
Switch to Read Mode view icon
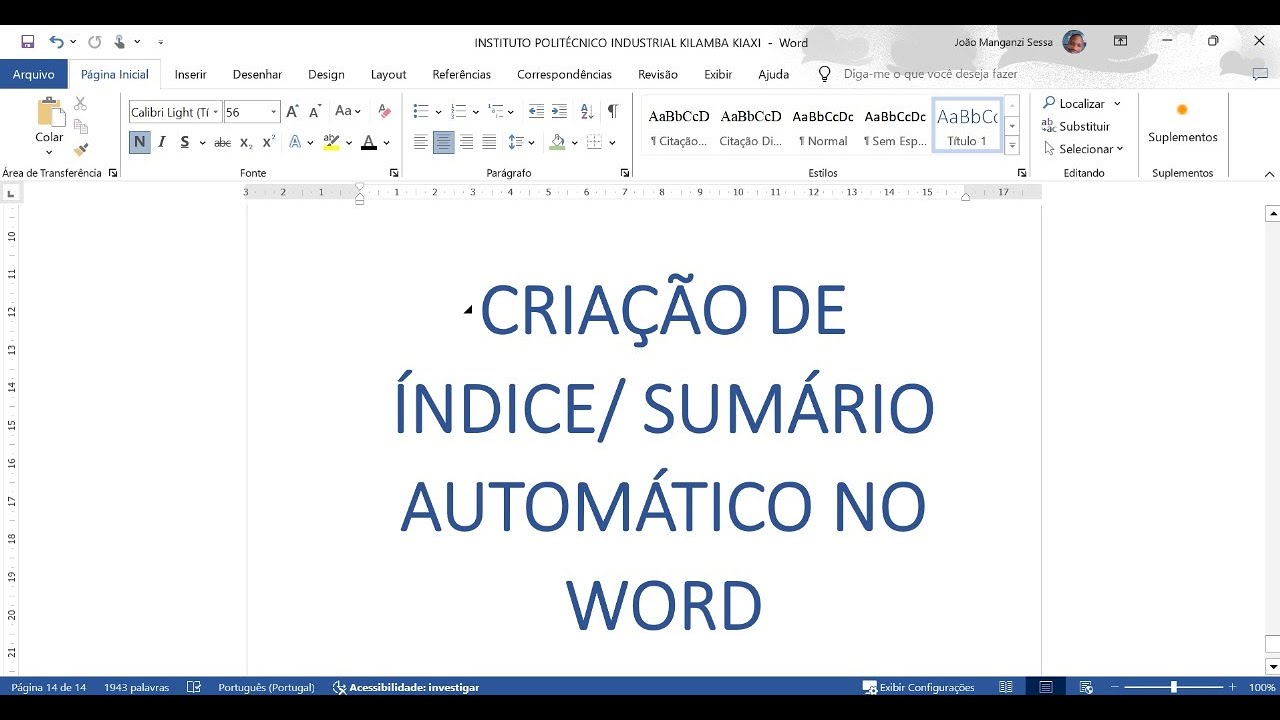coord(1006,687)
